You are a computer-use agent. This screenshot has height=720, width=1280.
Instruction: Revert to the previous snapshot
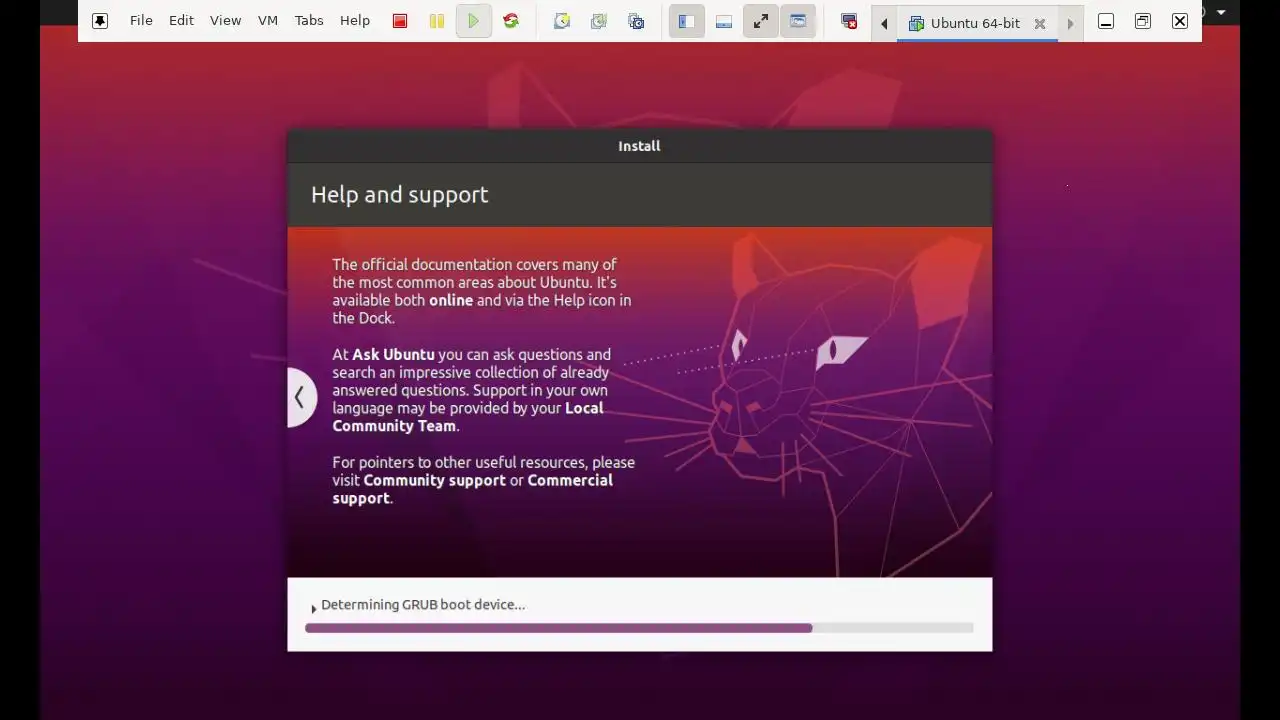[x=599, y=21]
